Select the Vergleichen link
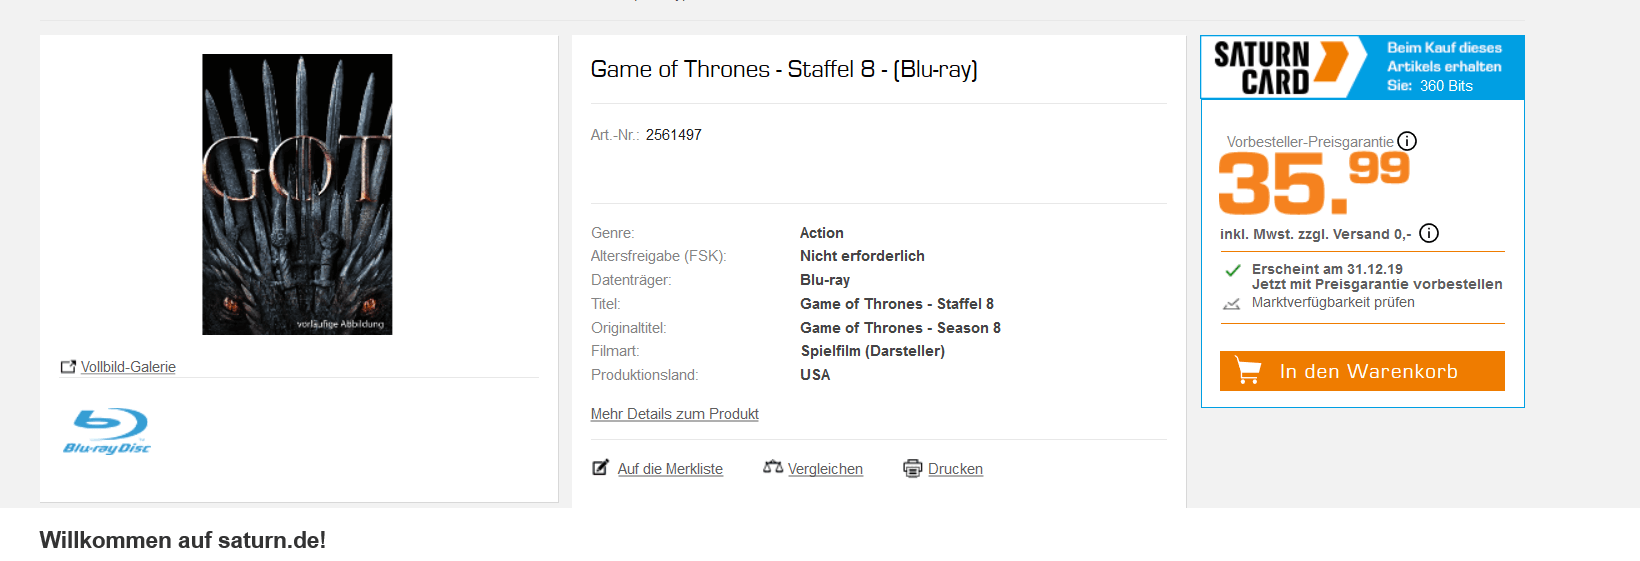The height and width of the screenshot is (561, 1640). click(x=825, y=469)
